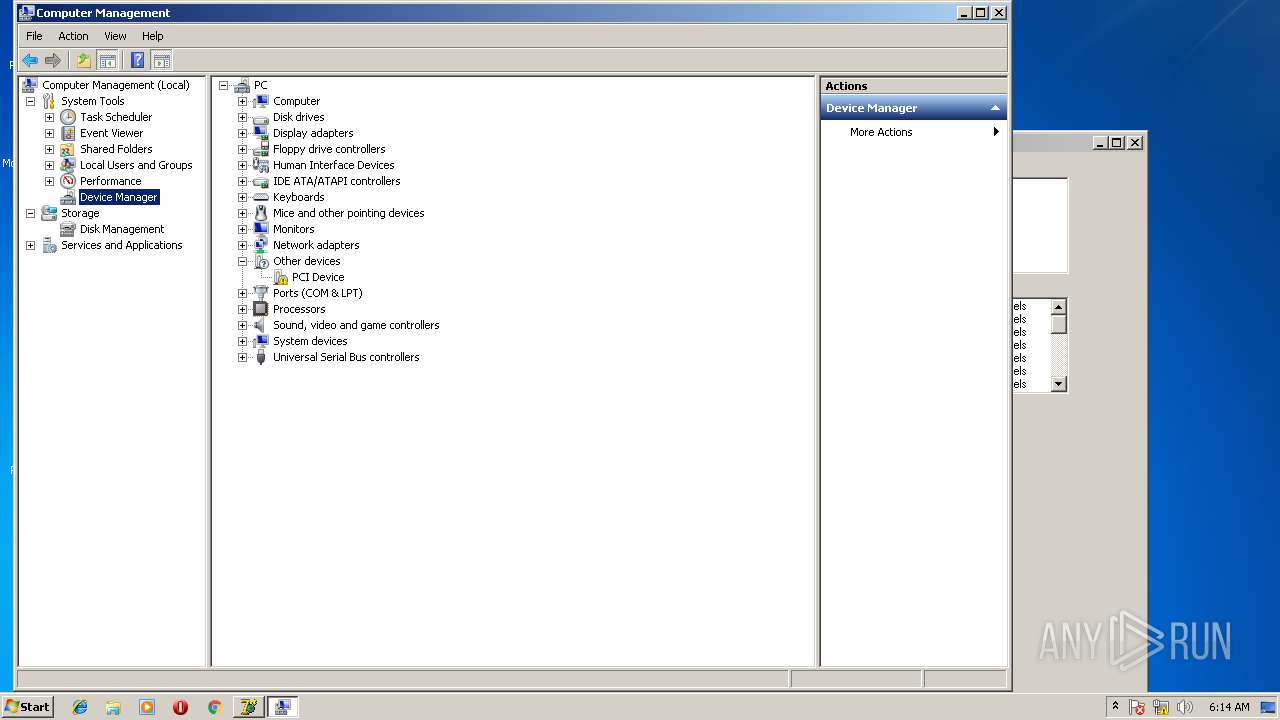
Task: Open the File menu
Action: (x=34, y=36)
